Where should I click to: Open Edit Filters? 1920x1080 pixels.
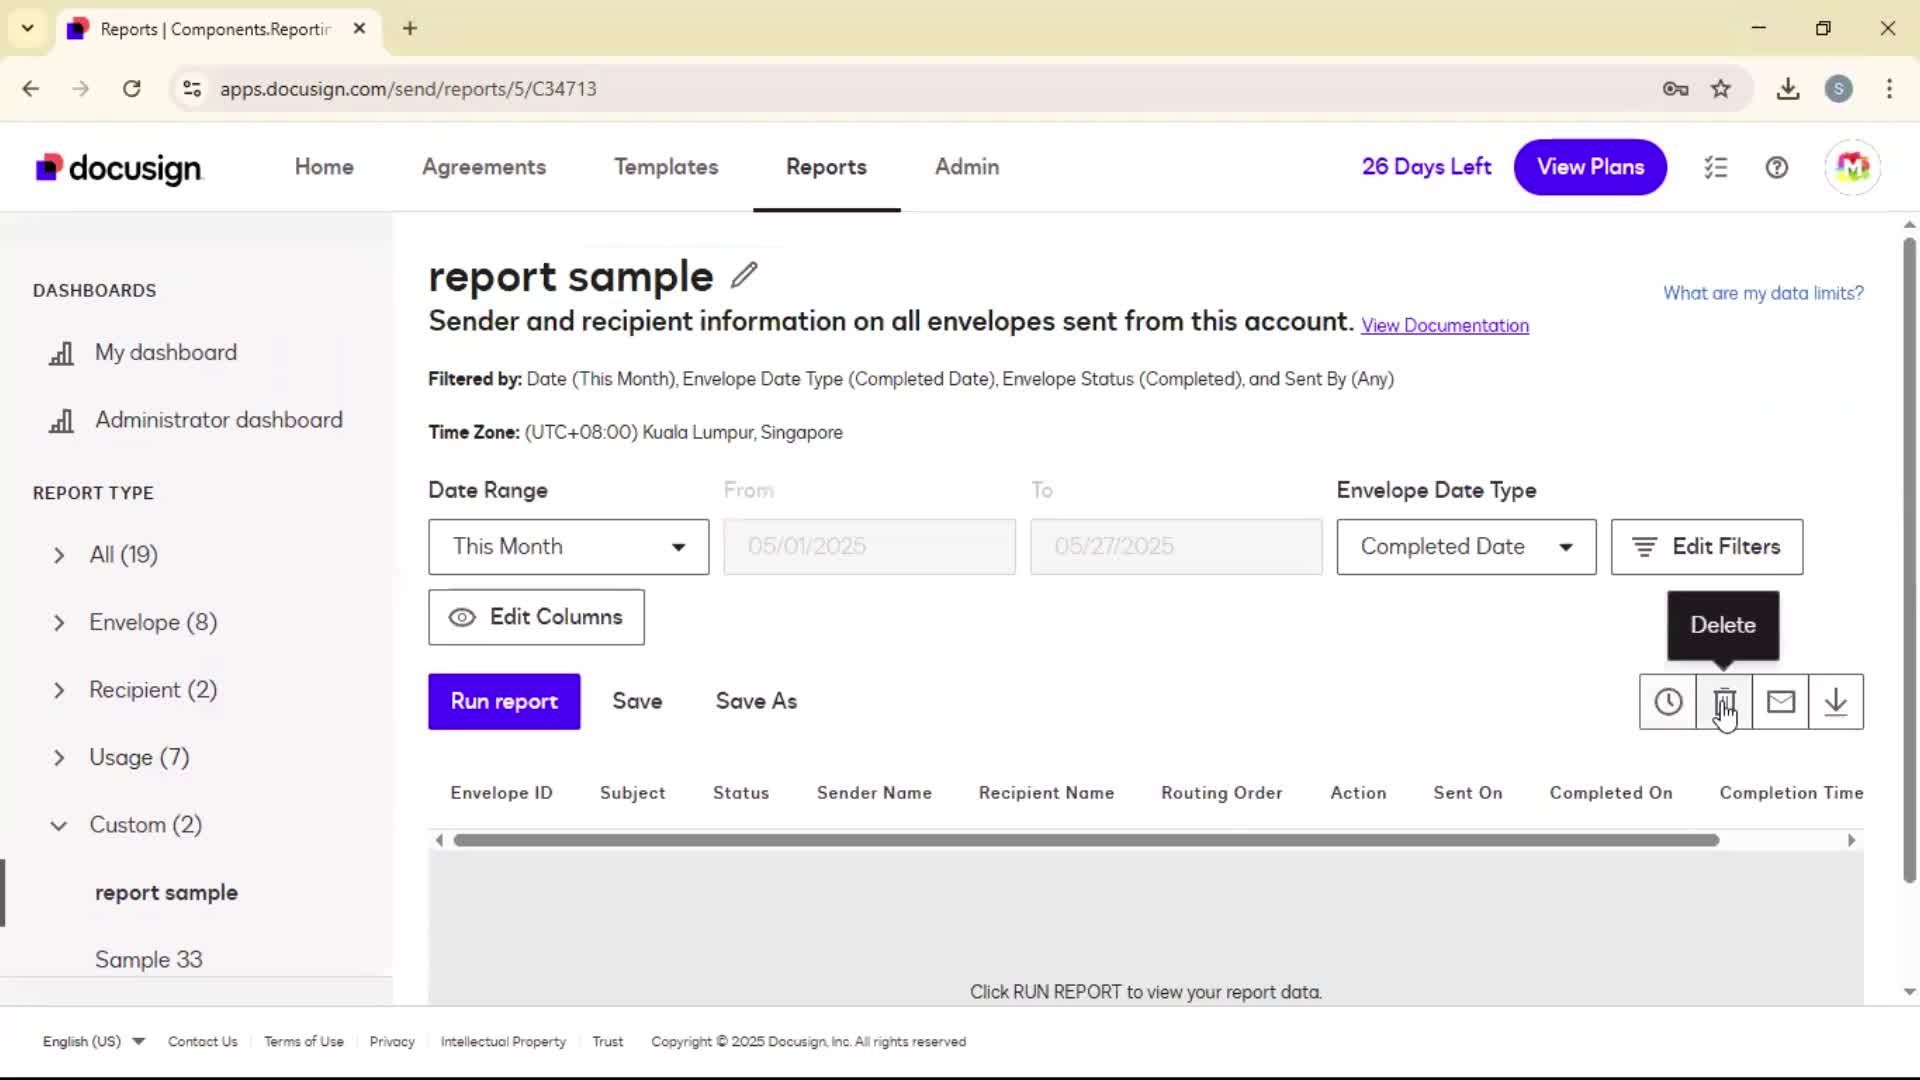1707,547
